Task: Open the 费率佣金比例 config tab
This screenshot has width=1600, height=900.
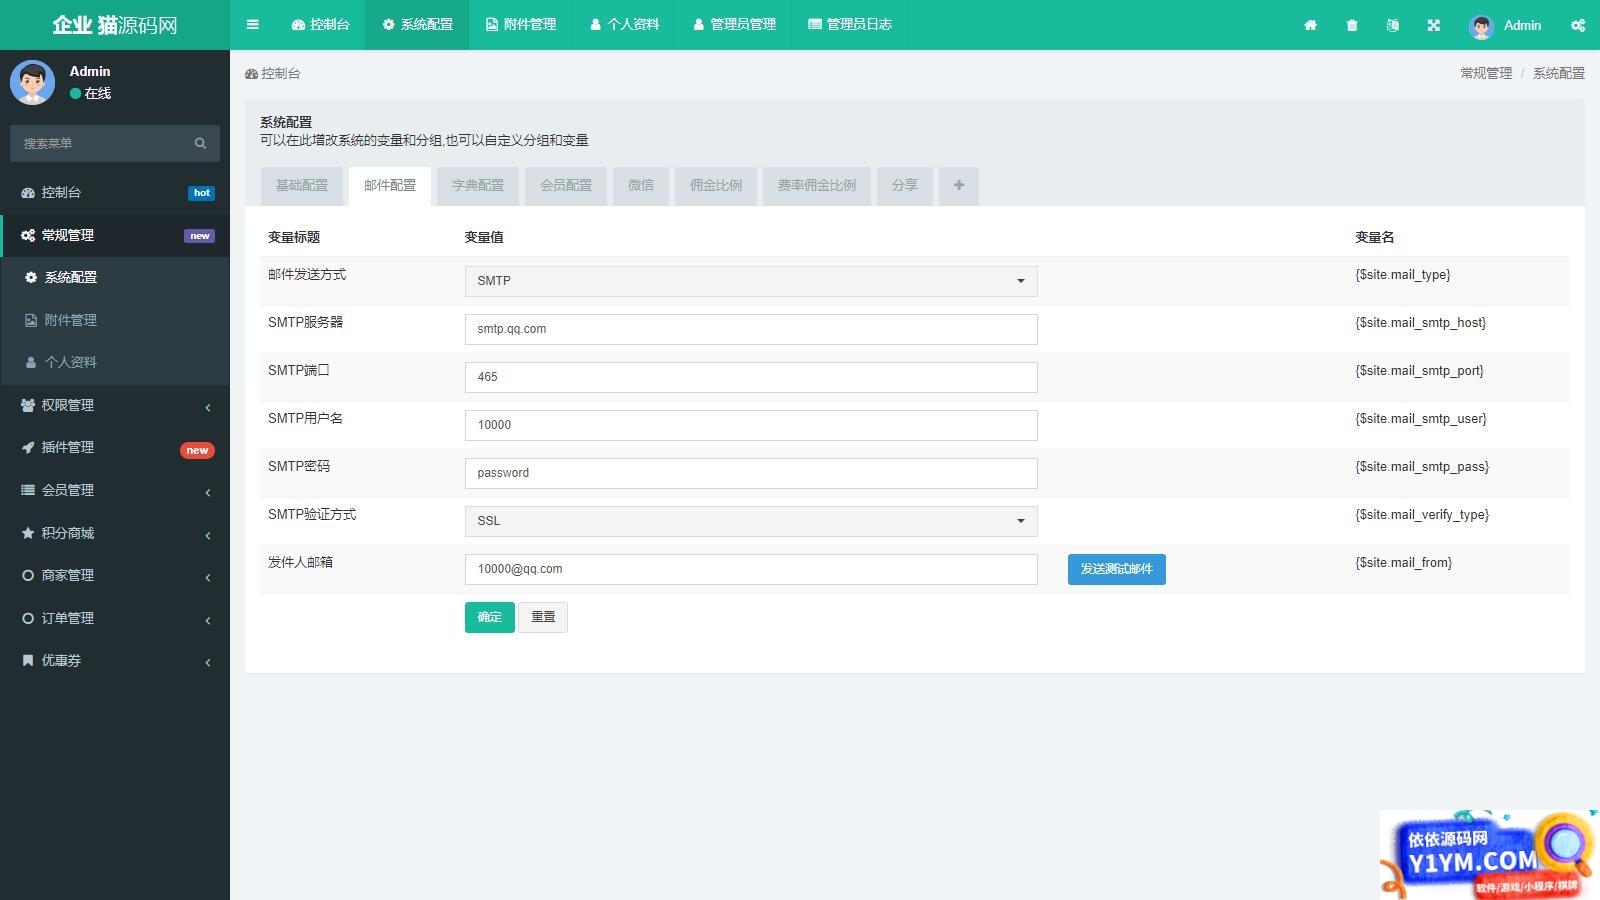Action: click(817, 186)
